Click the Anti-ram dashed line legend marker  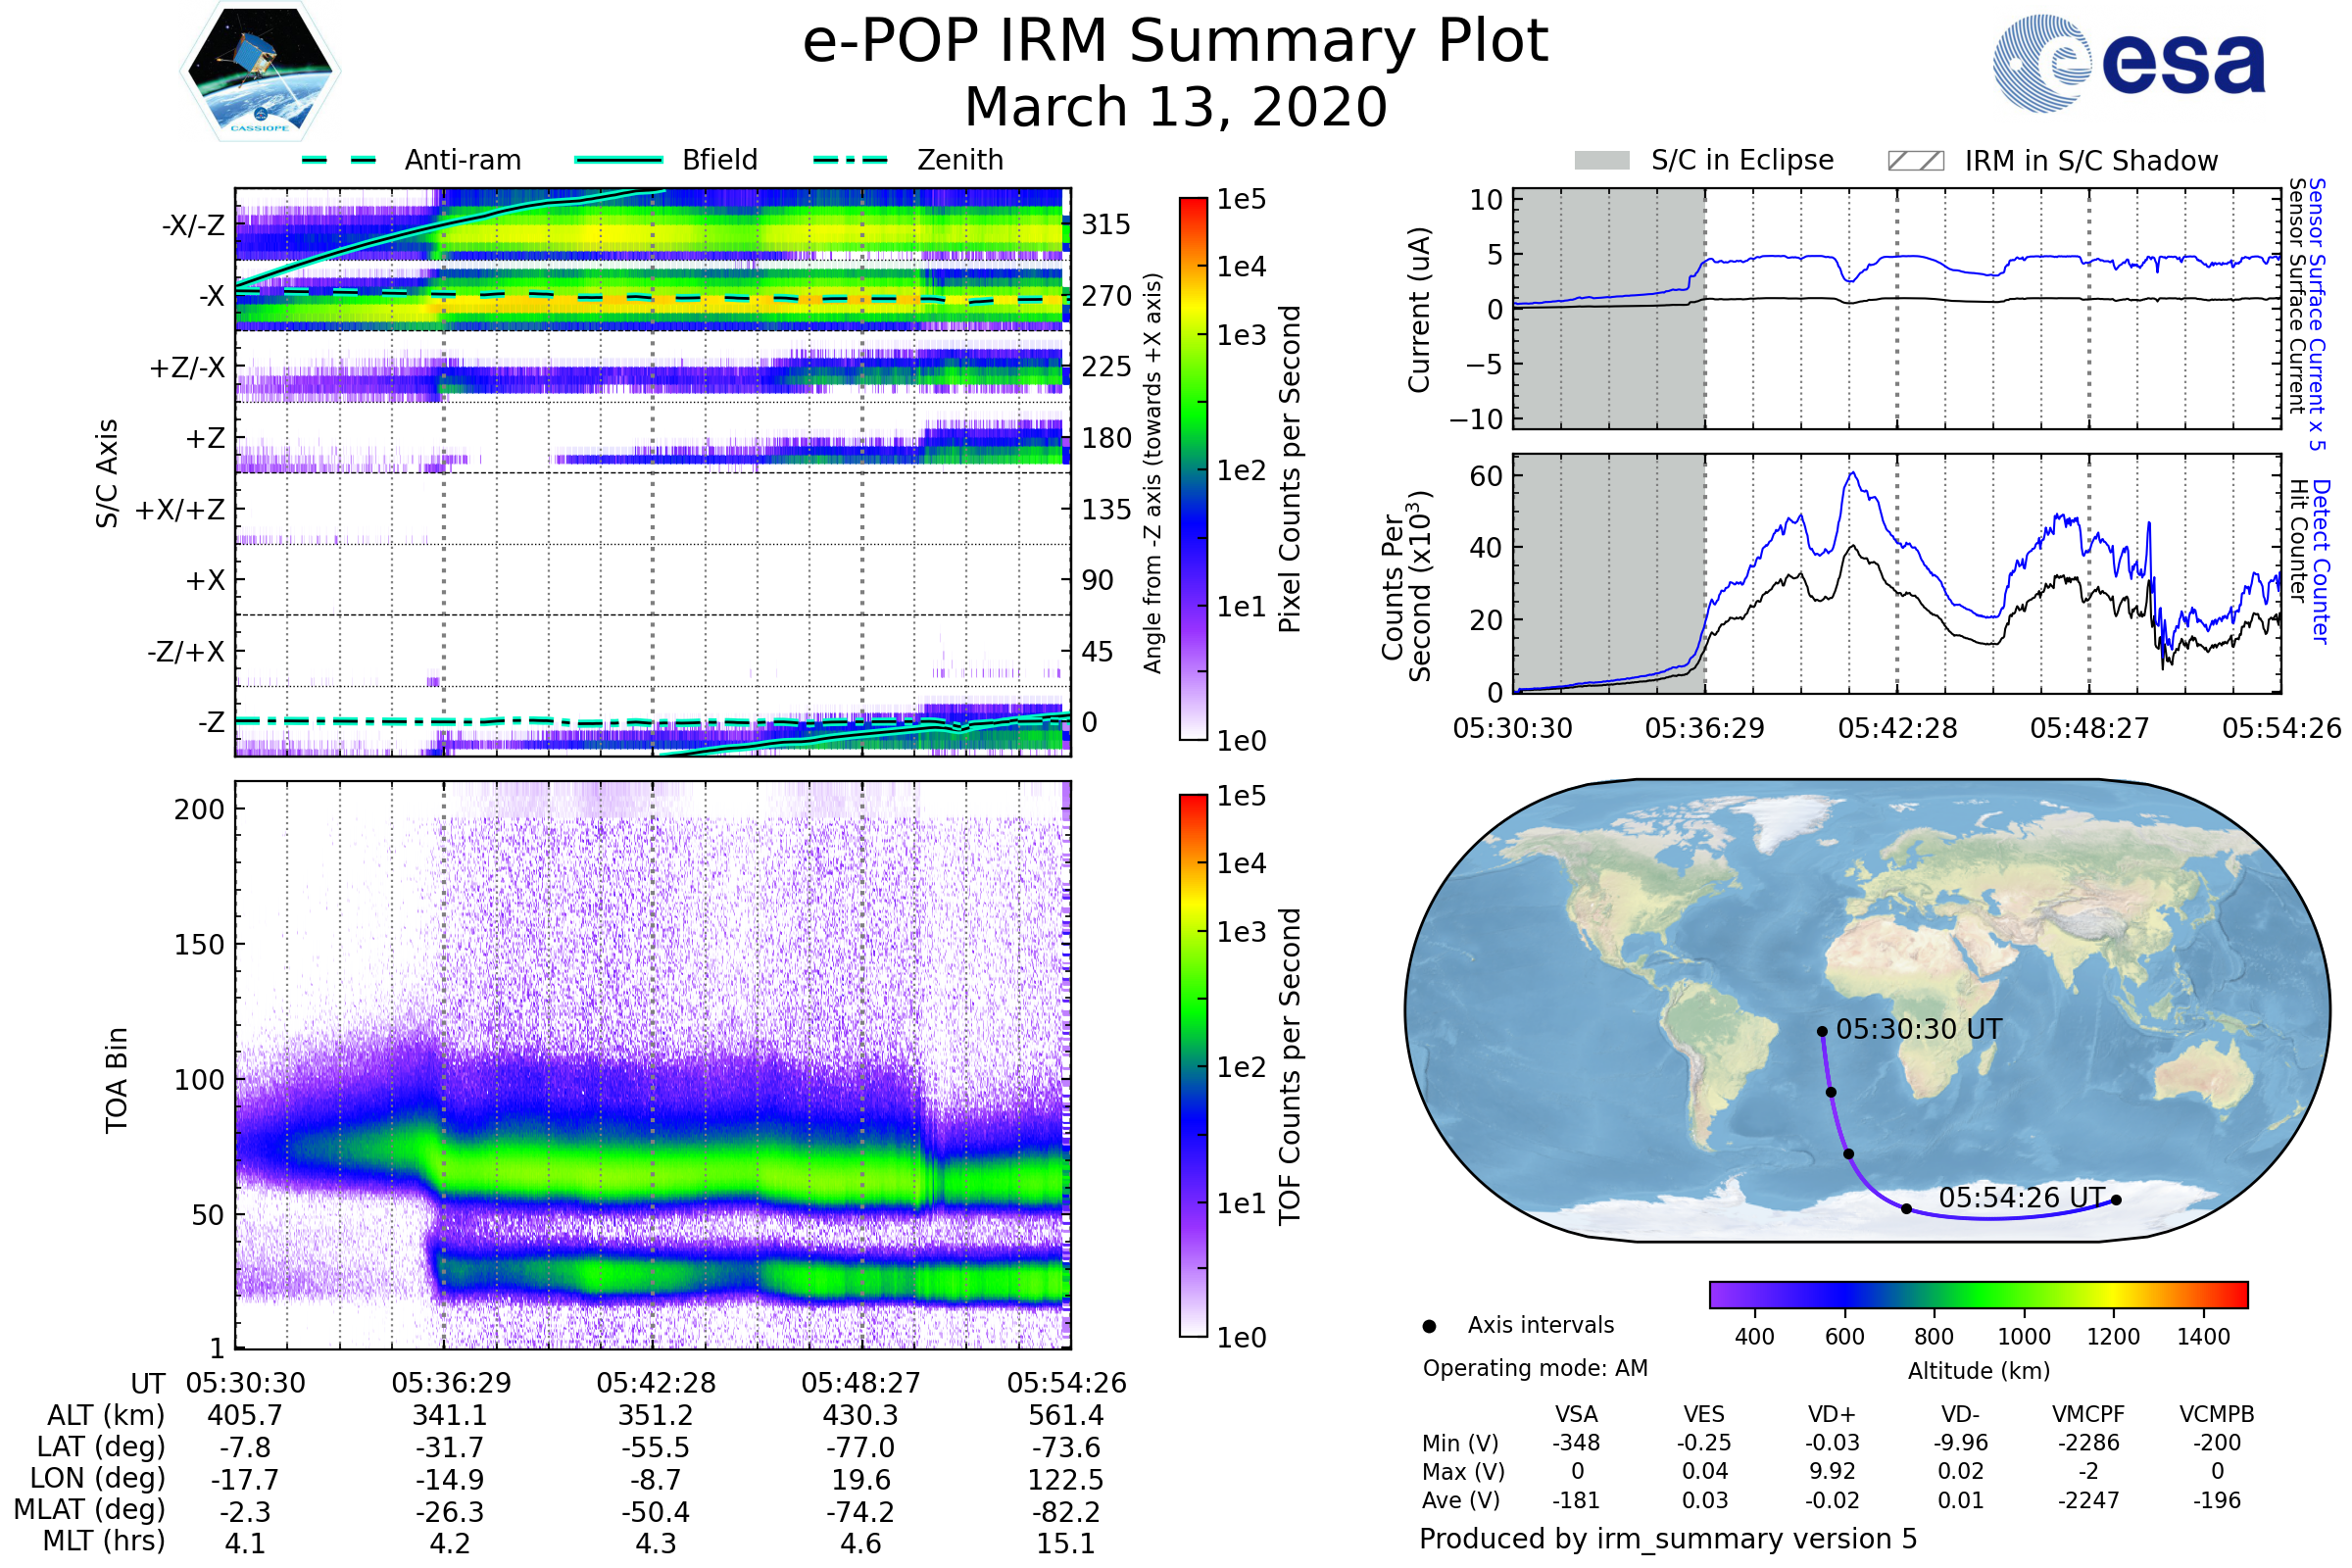point(339,160)
